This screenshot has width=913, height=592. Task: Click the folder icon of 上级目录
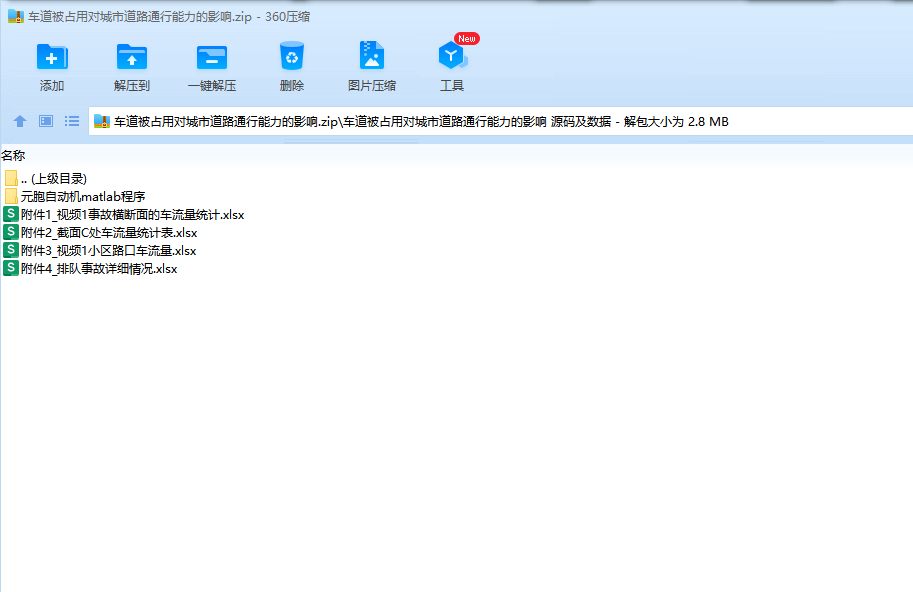tap(10, 178)
